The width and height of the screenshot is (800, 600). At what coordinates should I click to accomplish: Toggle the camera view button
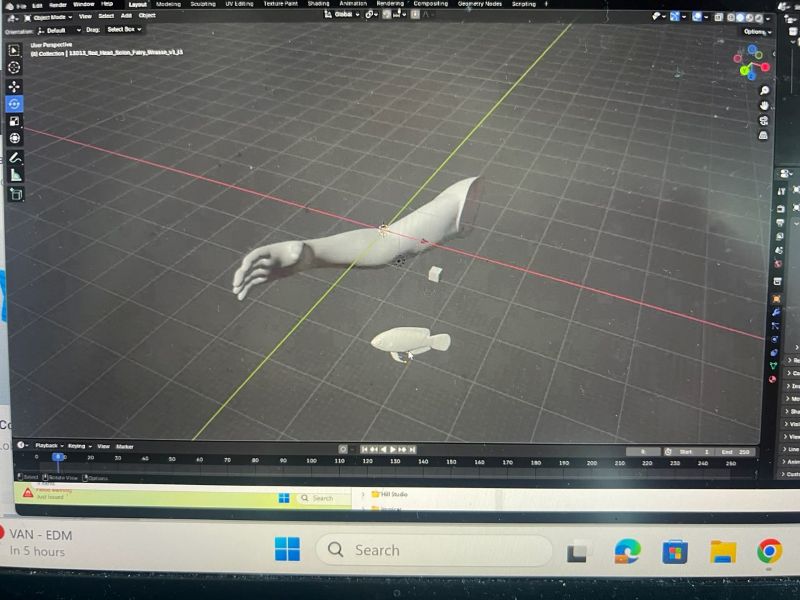[765, 120]
